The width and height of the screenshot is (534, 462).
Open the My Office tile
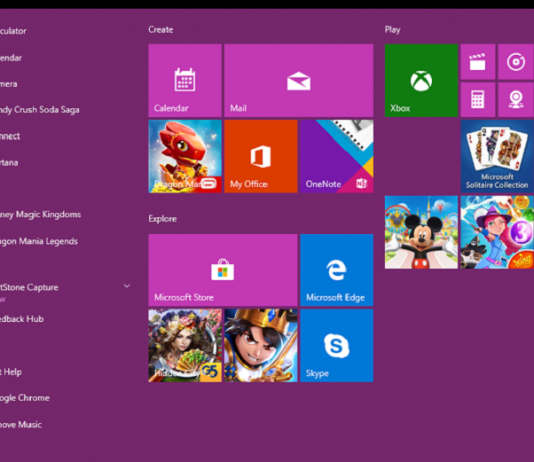pos(261,156)
